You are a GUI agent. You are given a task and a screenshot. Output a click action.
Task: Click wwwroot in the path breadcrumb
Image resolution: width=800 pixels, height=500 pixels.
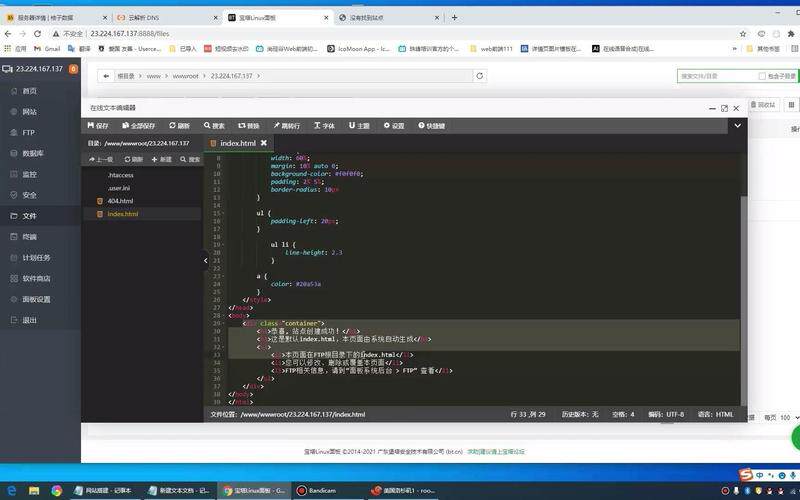point(185,76)
